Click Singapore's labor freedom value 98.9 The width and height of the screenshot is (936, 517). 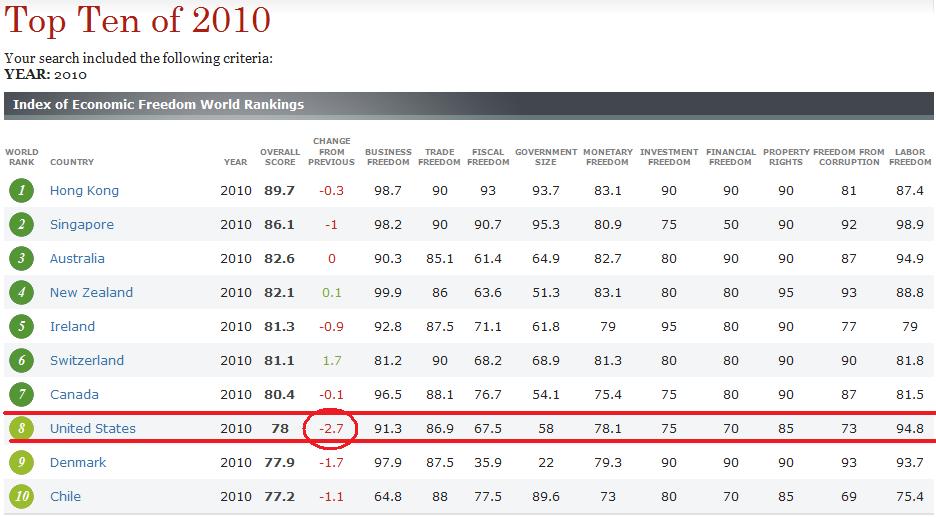[x=910, y=224]
